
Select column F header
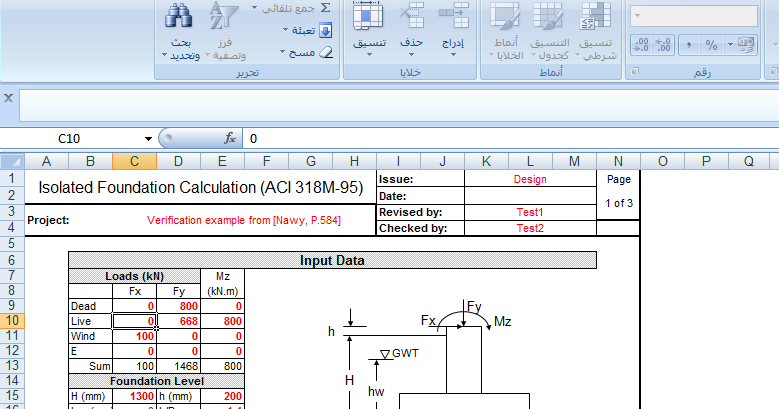click(266, 161)
